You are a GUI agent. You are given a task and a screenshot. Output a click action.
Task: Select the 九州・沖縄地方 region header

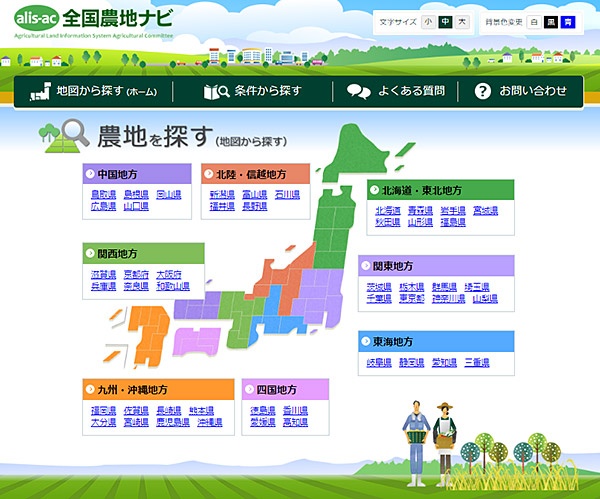[x=158, y=390]
